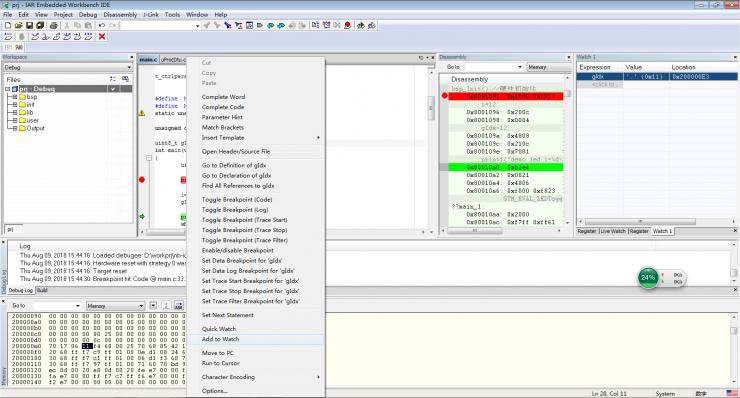The width and height of the screenshot is (740, 398).
Task: Expand the bsp folder node
Action: click(15, 97)
